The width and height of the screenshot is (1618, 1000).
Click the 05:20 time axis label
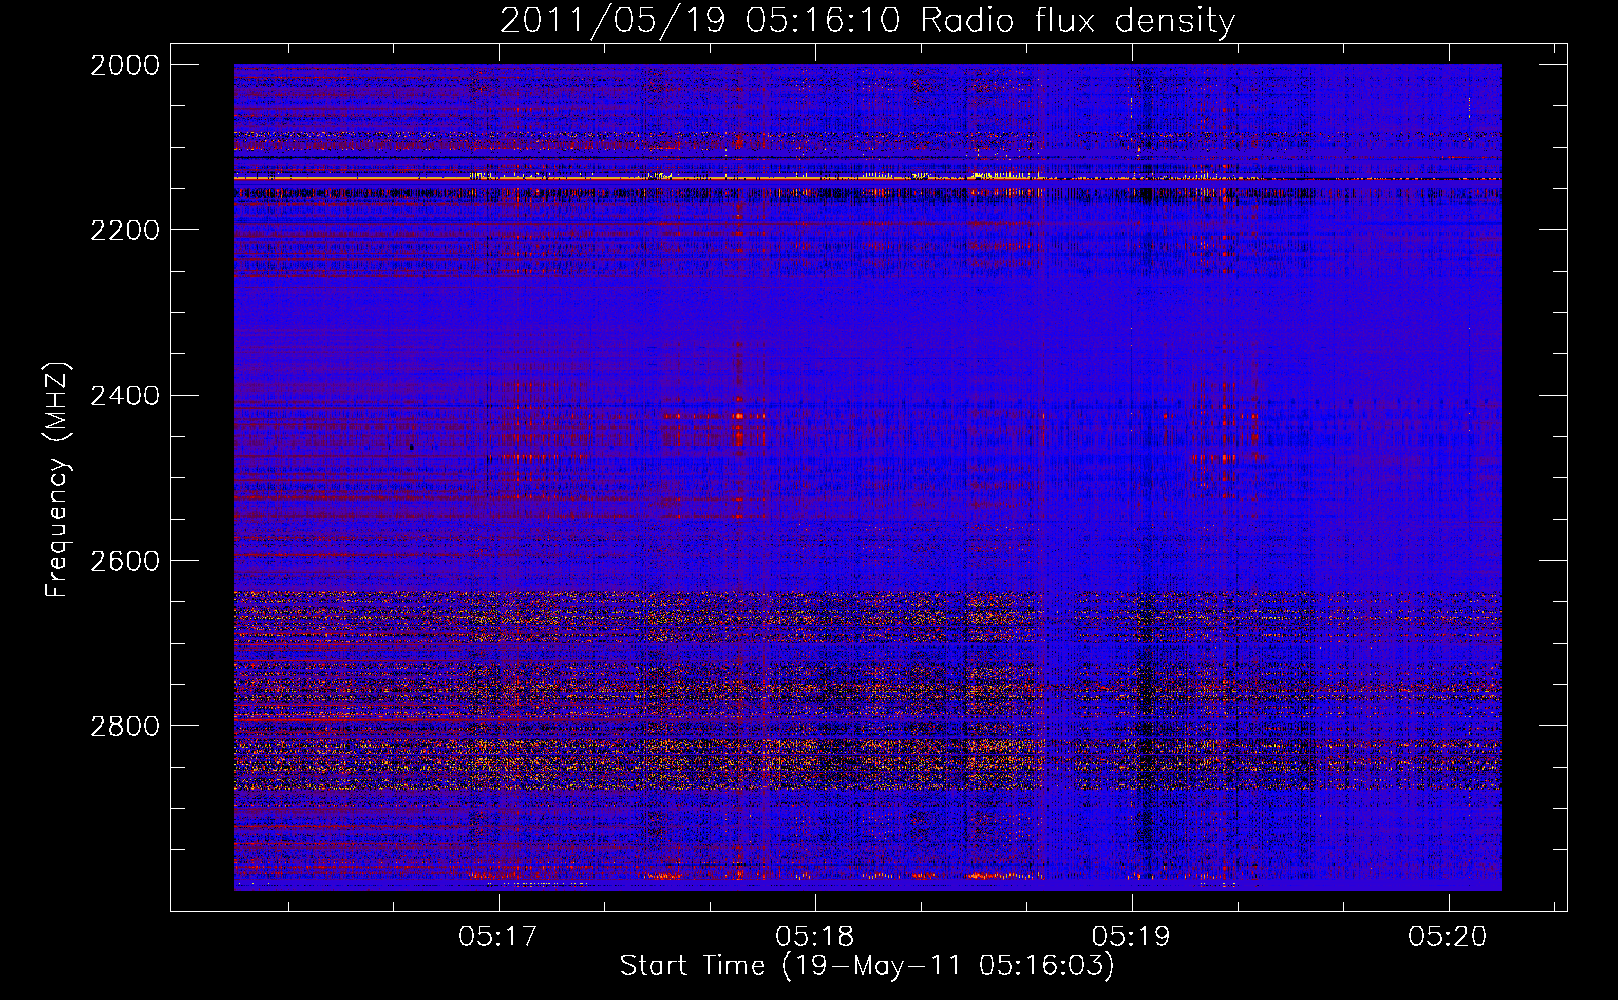[x=1449, y=937]
